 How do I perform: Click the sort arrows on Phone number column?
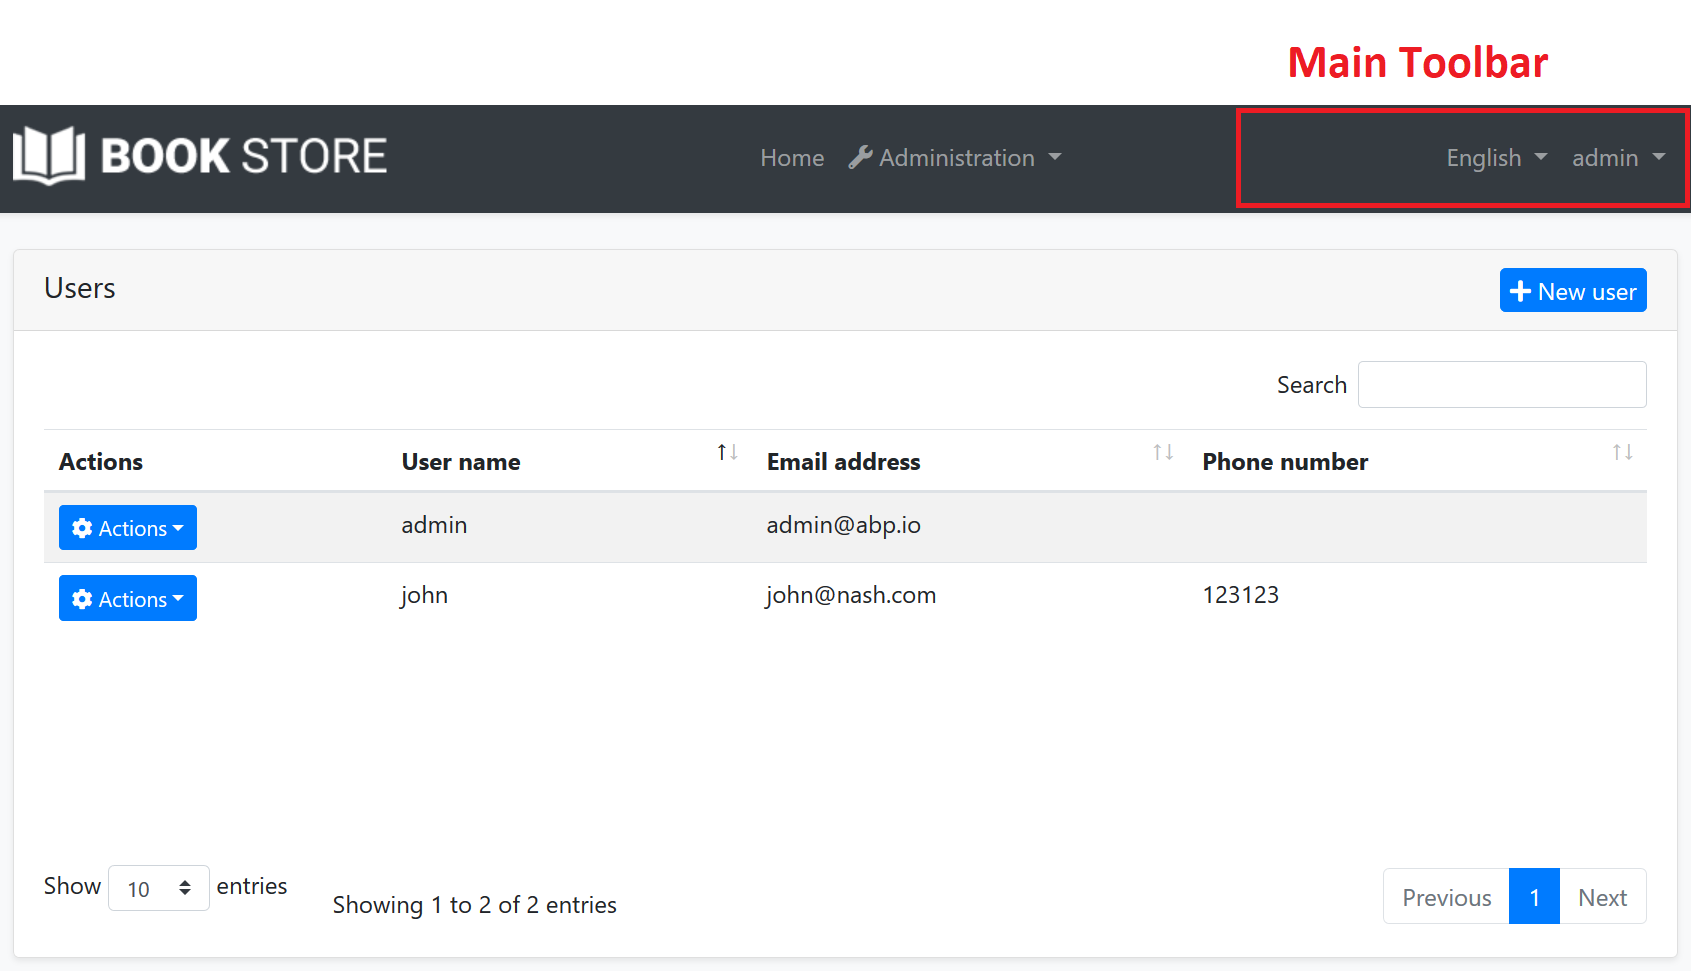click(1622, 452)
